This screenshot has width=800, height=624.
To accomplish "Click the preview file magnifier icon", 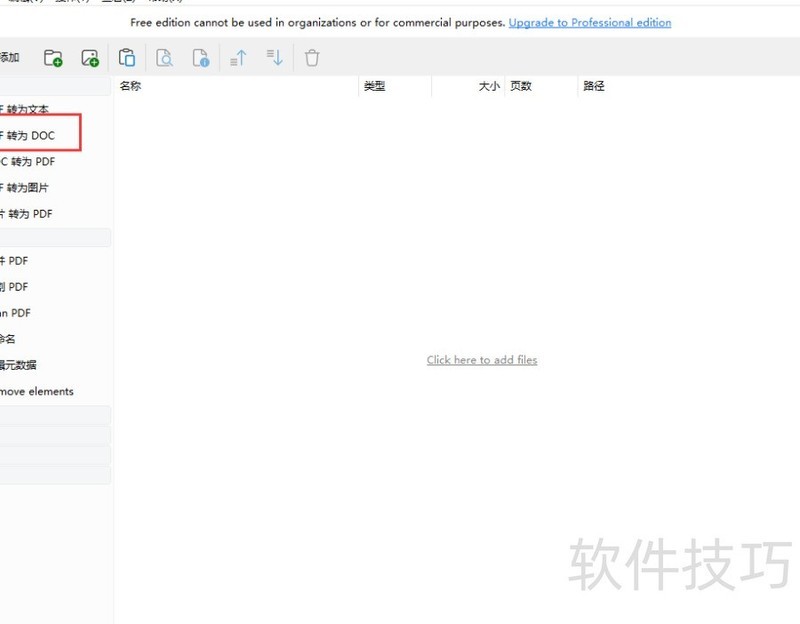I will click(164, 58).
